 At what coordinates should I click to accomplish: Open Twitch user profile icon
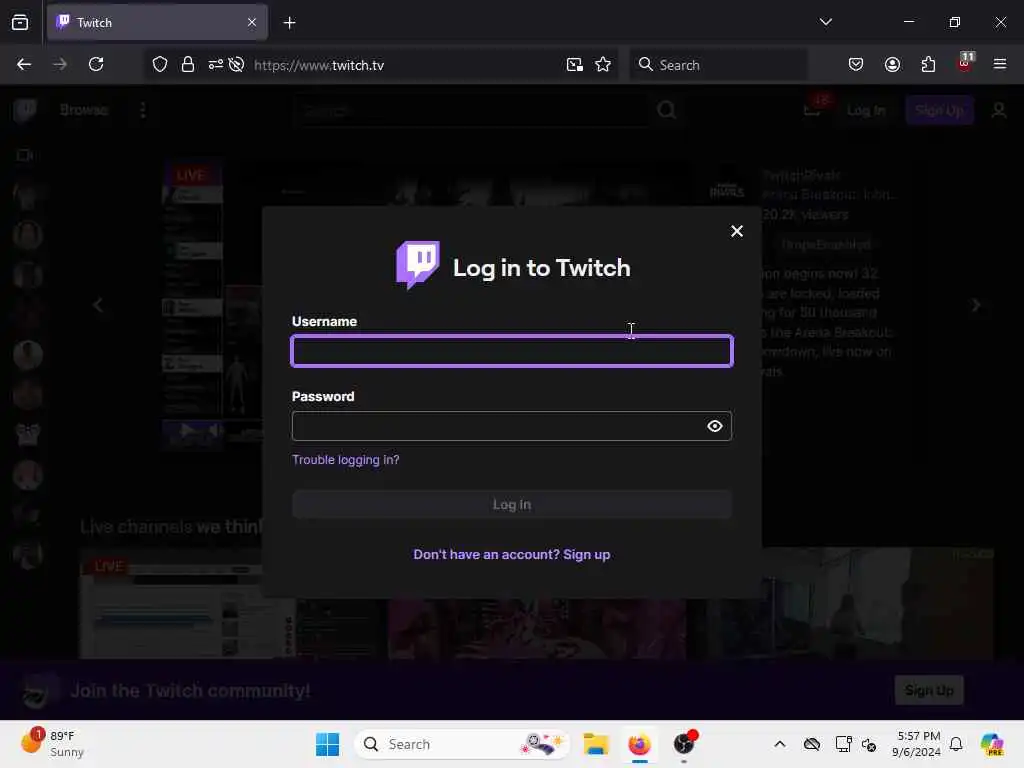point(999,110)
